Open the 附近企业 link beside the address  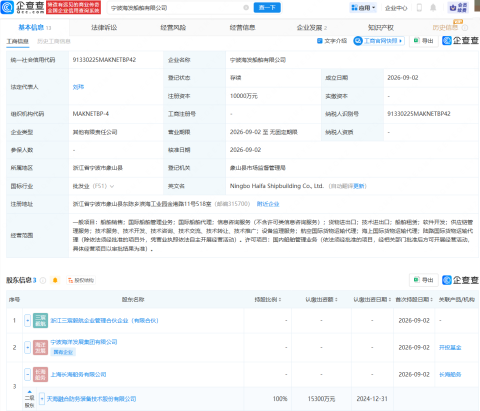[x=268, y=204]
